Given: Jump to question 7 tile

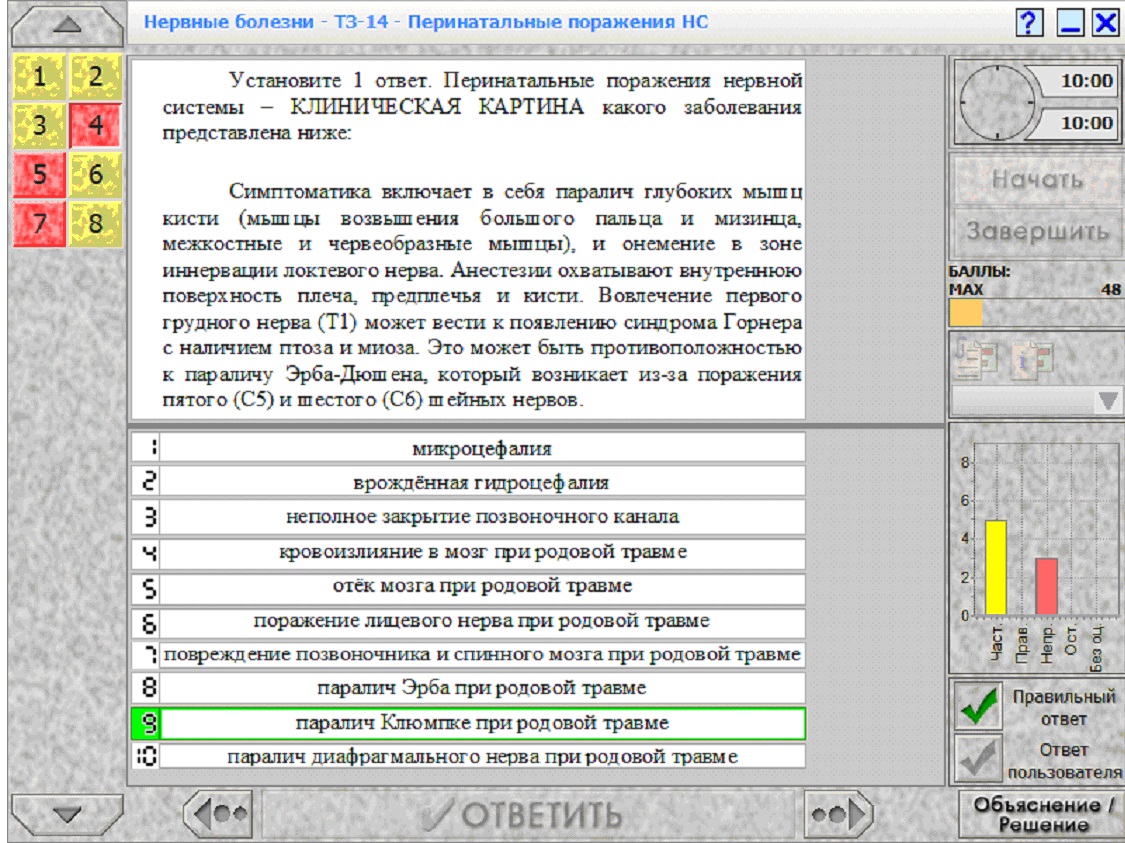Looking at the screenshot, I should [39, 223].
